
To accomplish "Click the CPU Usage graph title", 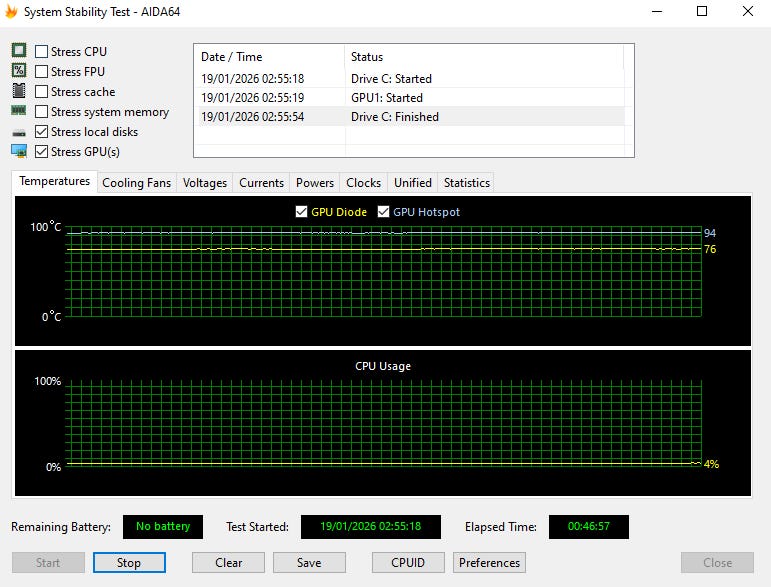I will pos(383,366).
